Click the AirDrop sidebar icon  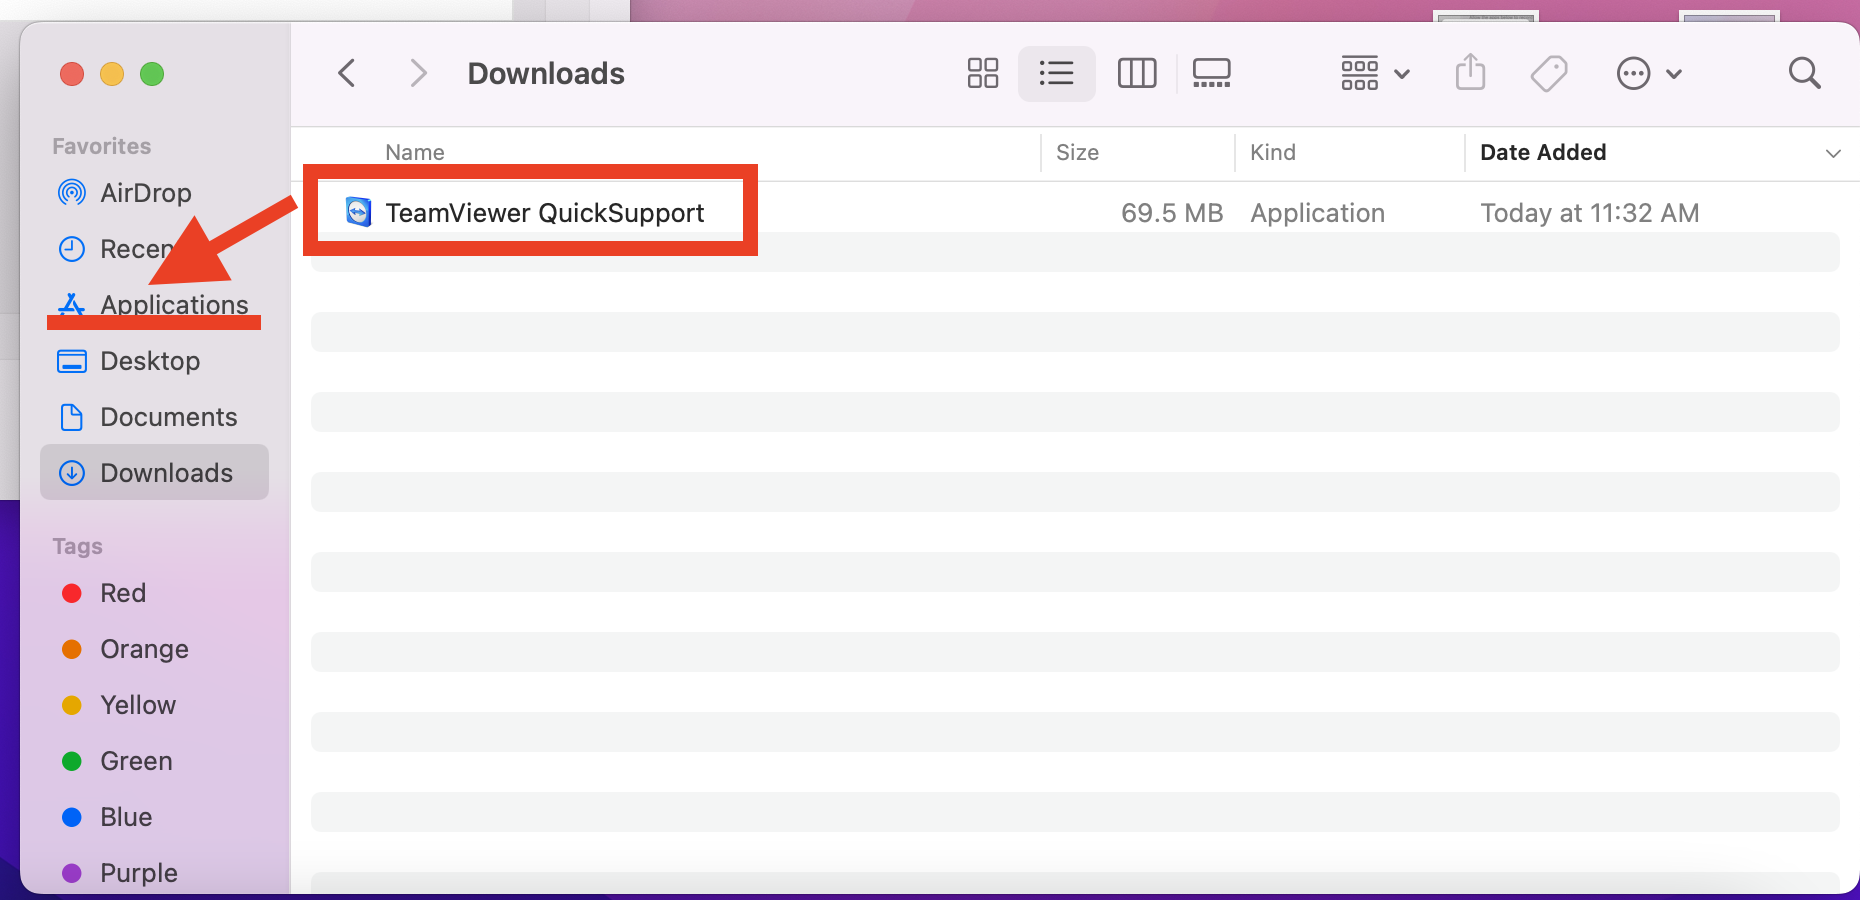click(72, 193)
